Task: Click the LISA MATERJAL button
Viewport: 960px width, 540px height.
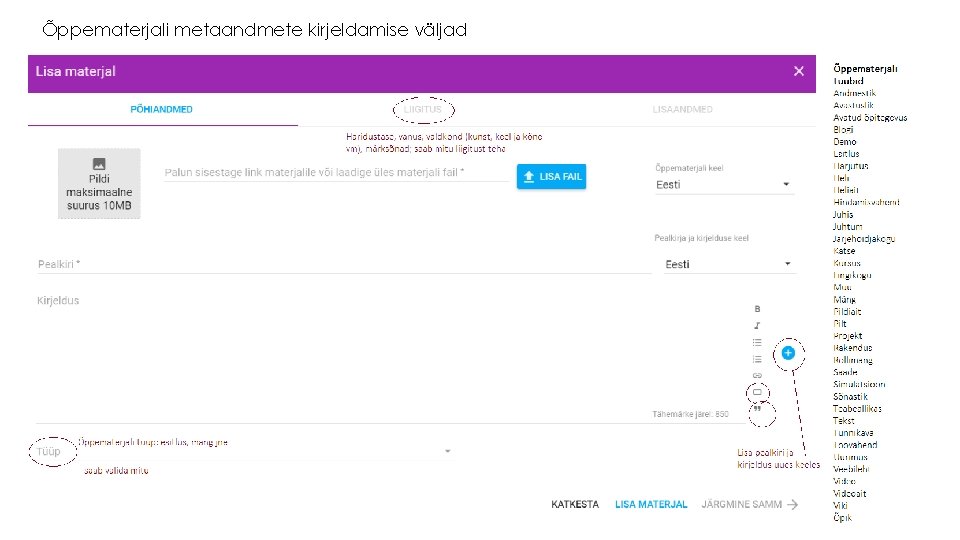Action: 651,504
